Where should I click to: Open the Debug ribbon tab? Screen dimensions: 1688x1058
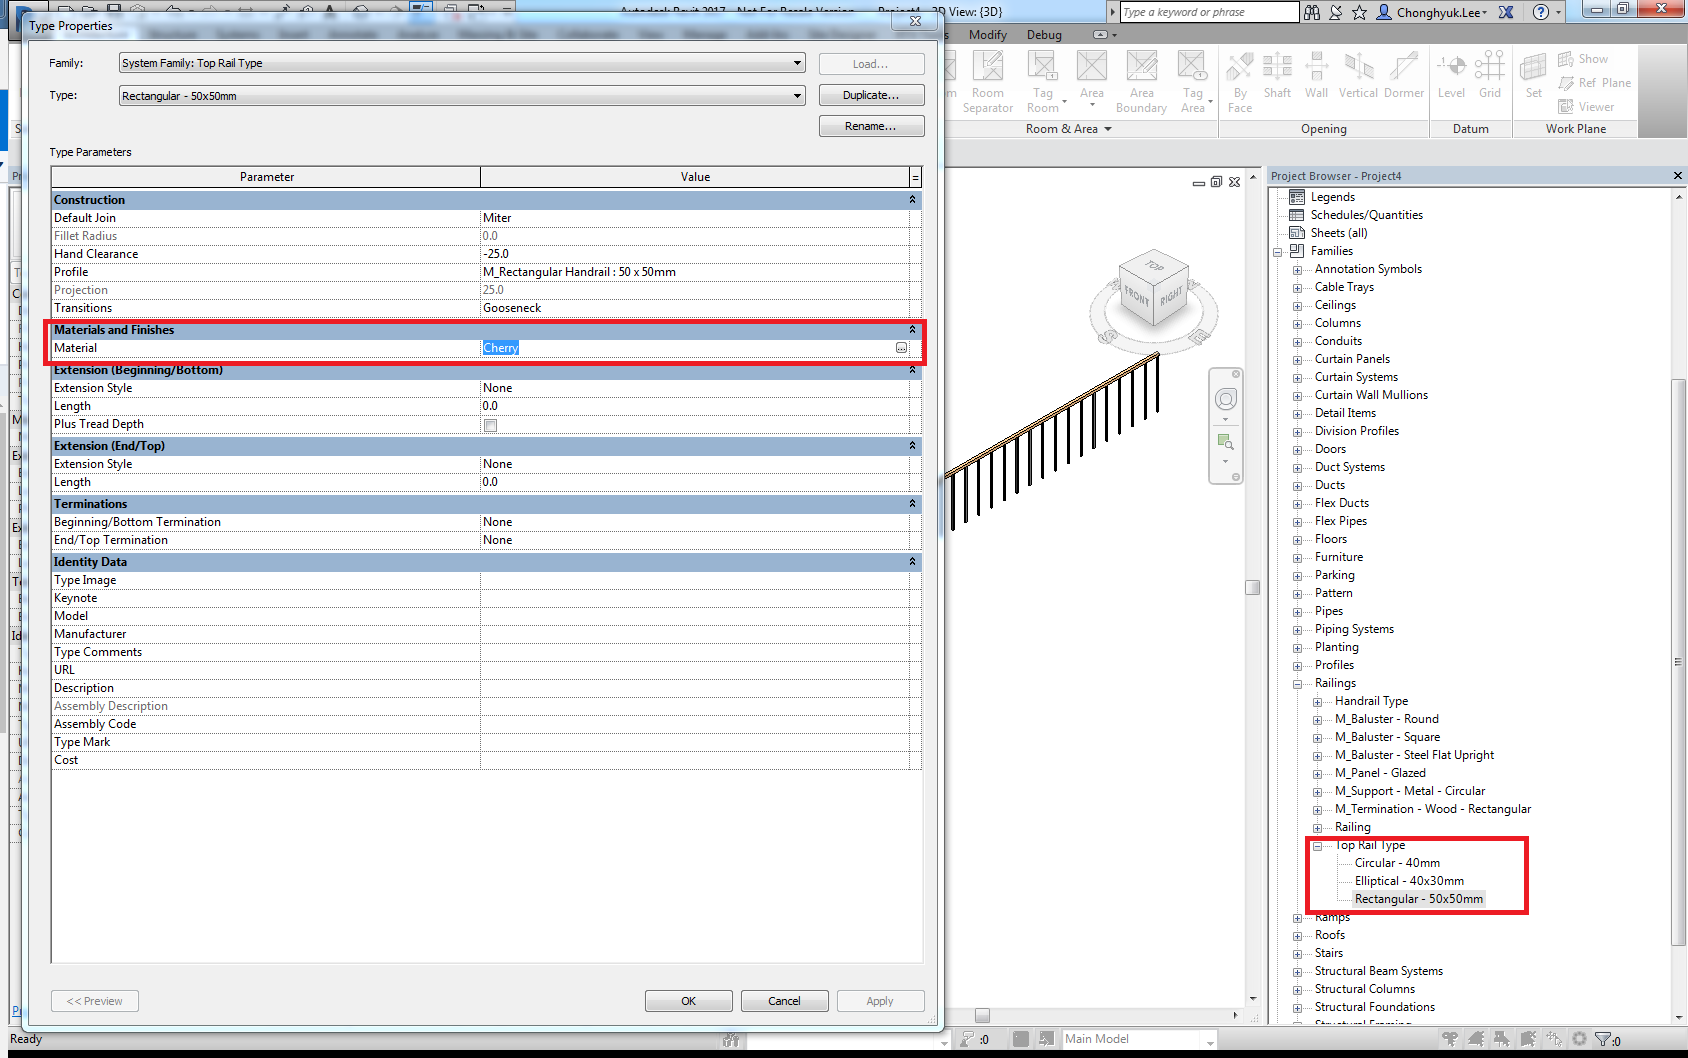[1044, 35]
